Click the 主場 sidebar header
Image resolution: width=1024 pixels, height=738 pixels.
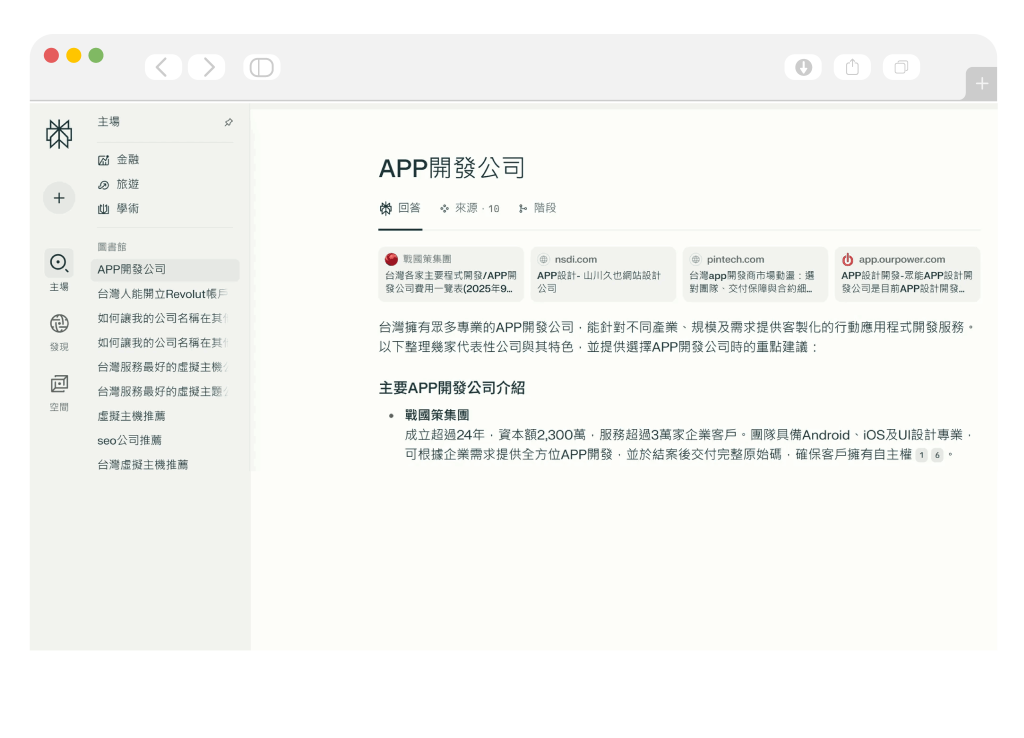108,121
